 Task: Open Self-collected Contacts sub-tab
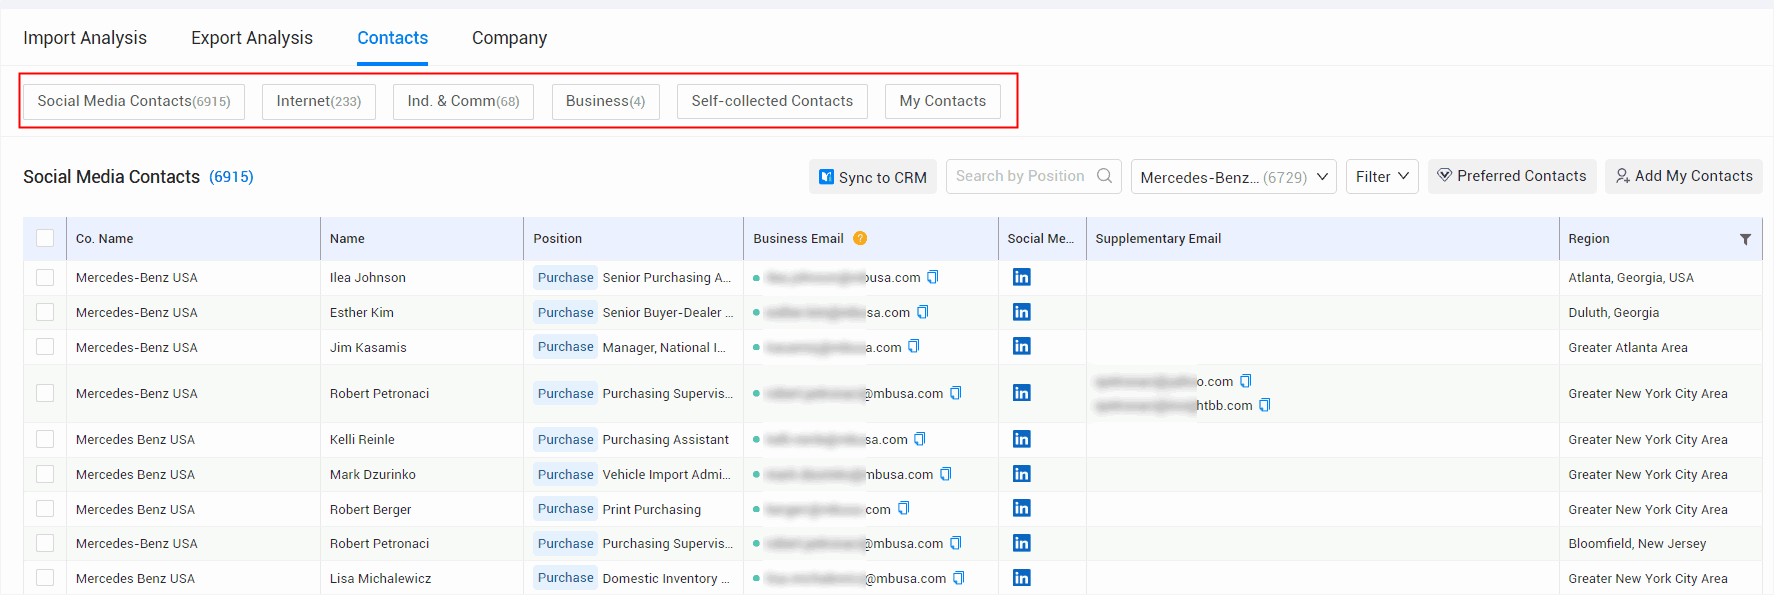(x=772, y=101)
